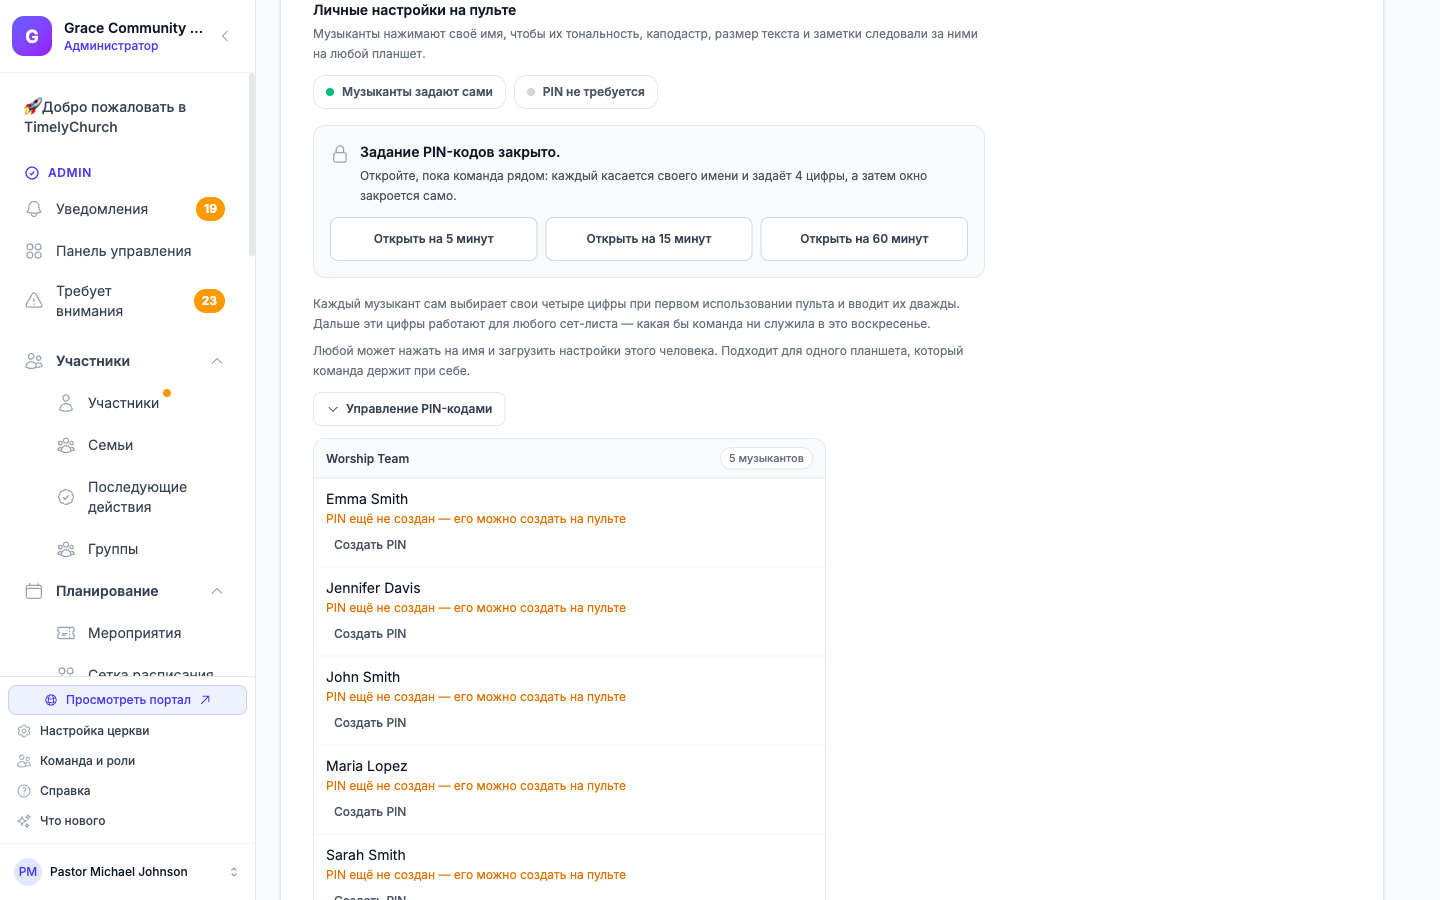Expand the 'Управление PIN-кодами' dropdown

pyautogui.click(x=409, y=409)
